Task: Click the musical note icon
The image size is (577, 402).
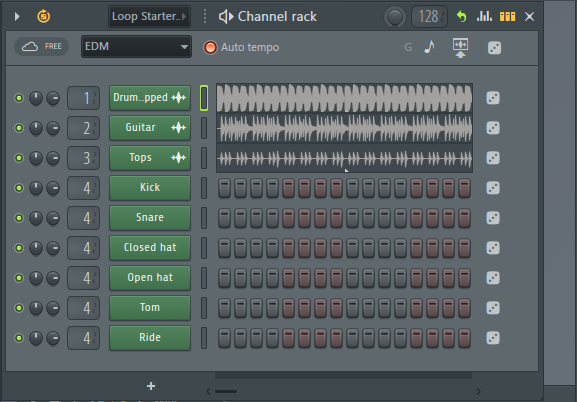Action: pos(429,47)
